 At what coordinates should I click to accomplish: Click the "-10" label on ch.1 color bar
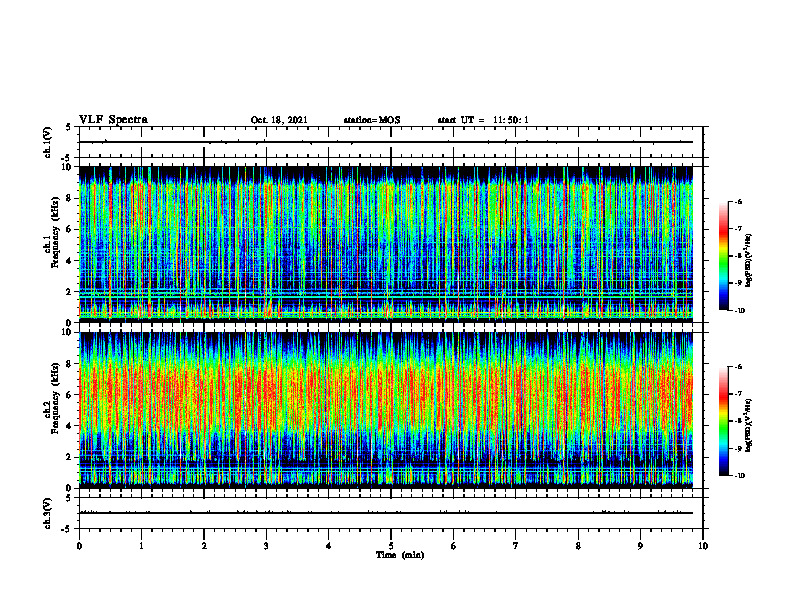click(740, 311)
